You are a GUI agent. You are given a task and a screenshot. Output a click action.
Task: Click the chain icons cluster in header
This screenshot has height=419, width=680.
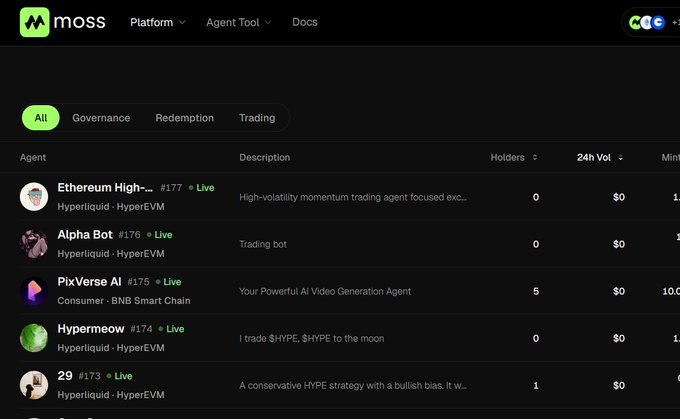pos(647,22)
